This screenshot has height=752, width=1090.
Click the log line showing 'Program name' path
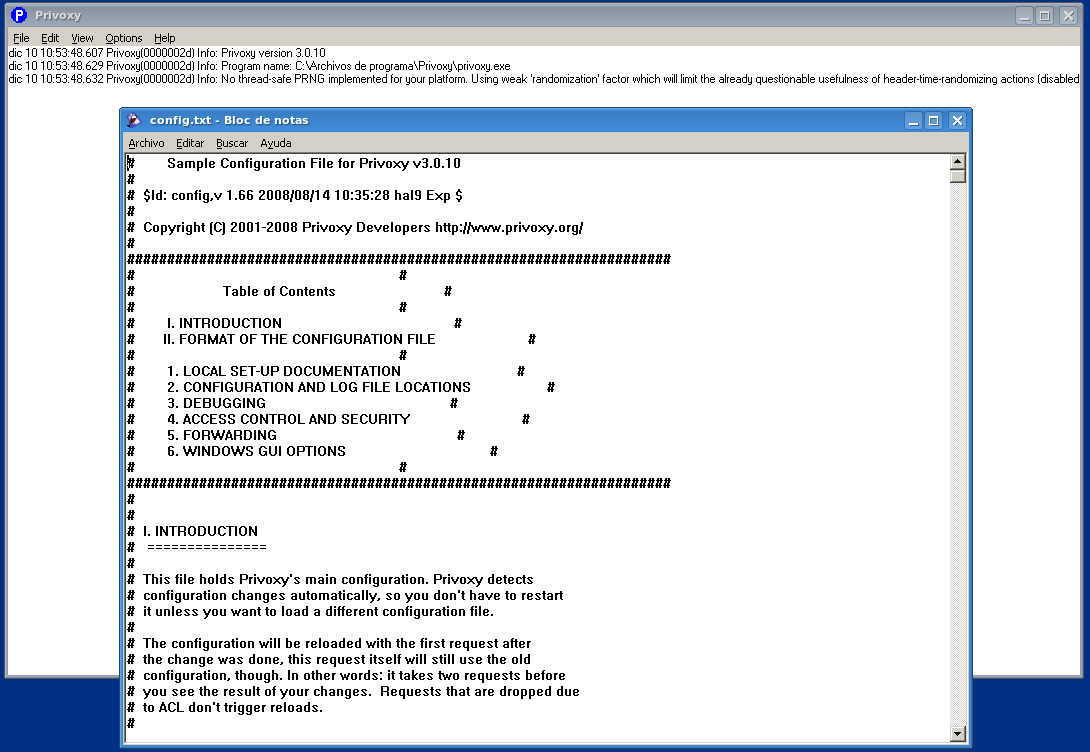coord(259,66)
